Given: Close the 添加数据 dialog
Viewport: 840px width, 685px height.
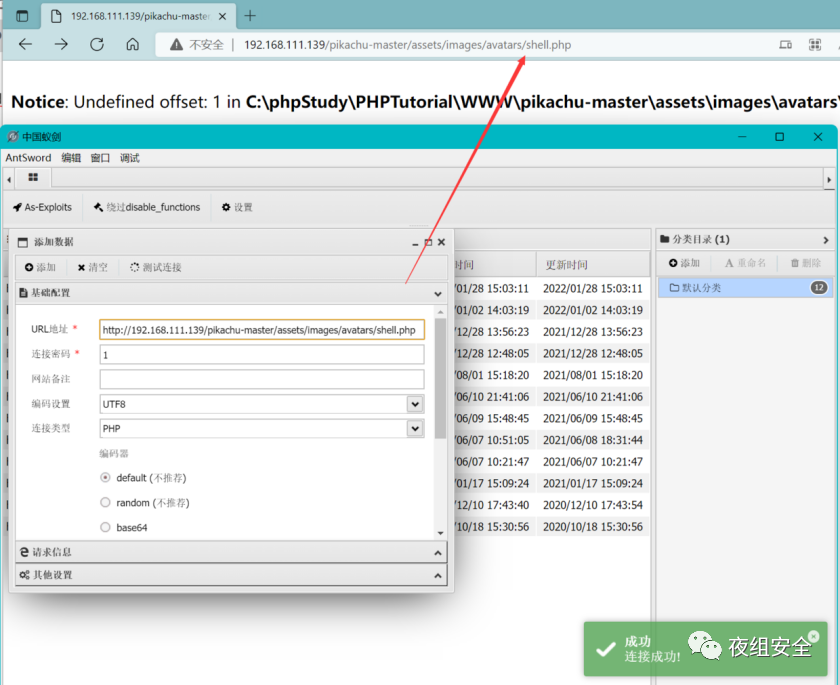Looking at the screenshot, I should (x=441, y=243).
